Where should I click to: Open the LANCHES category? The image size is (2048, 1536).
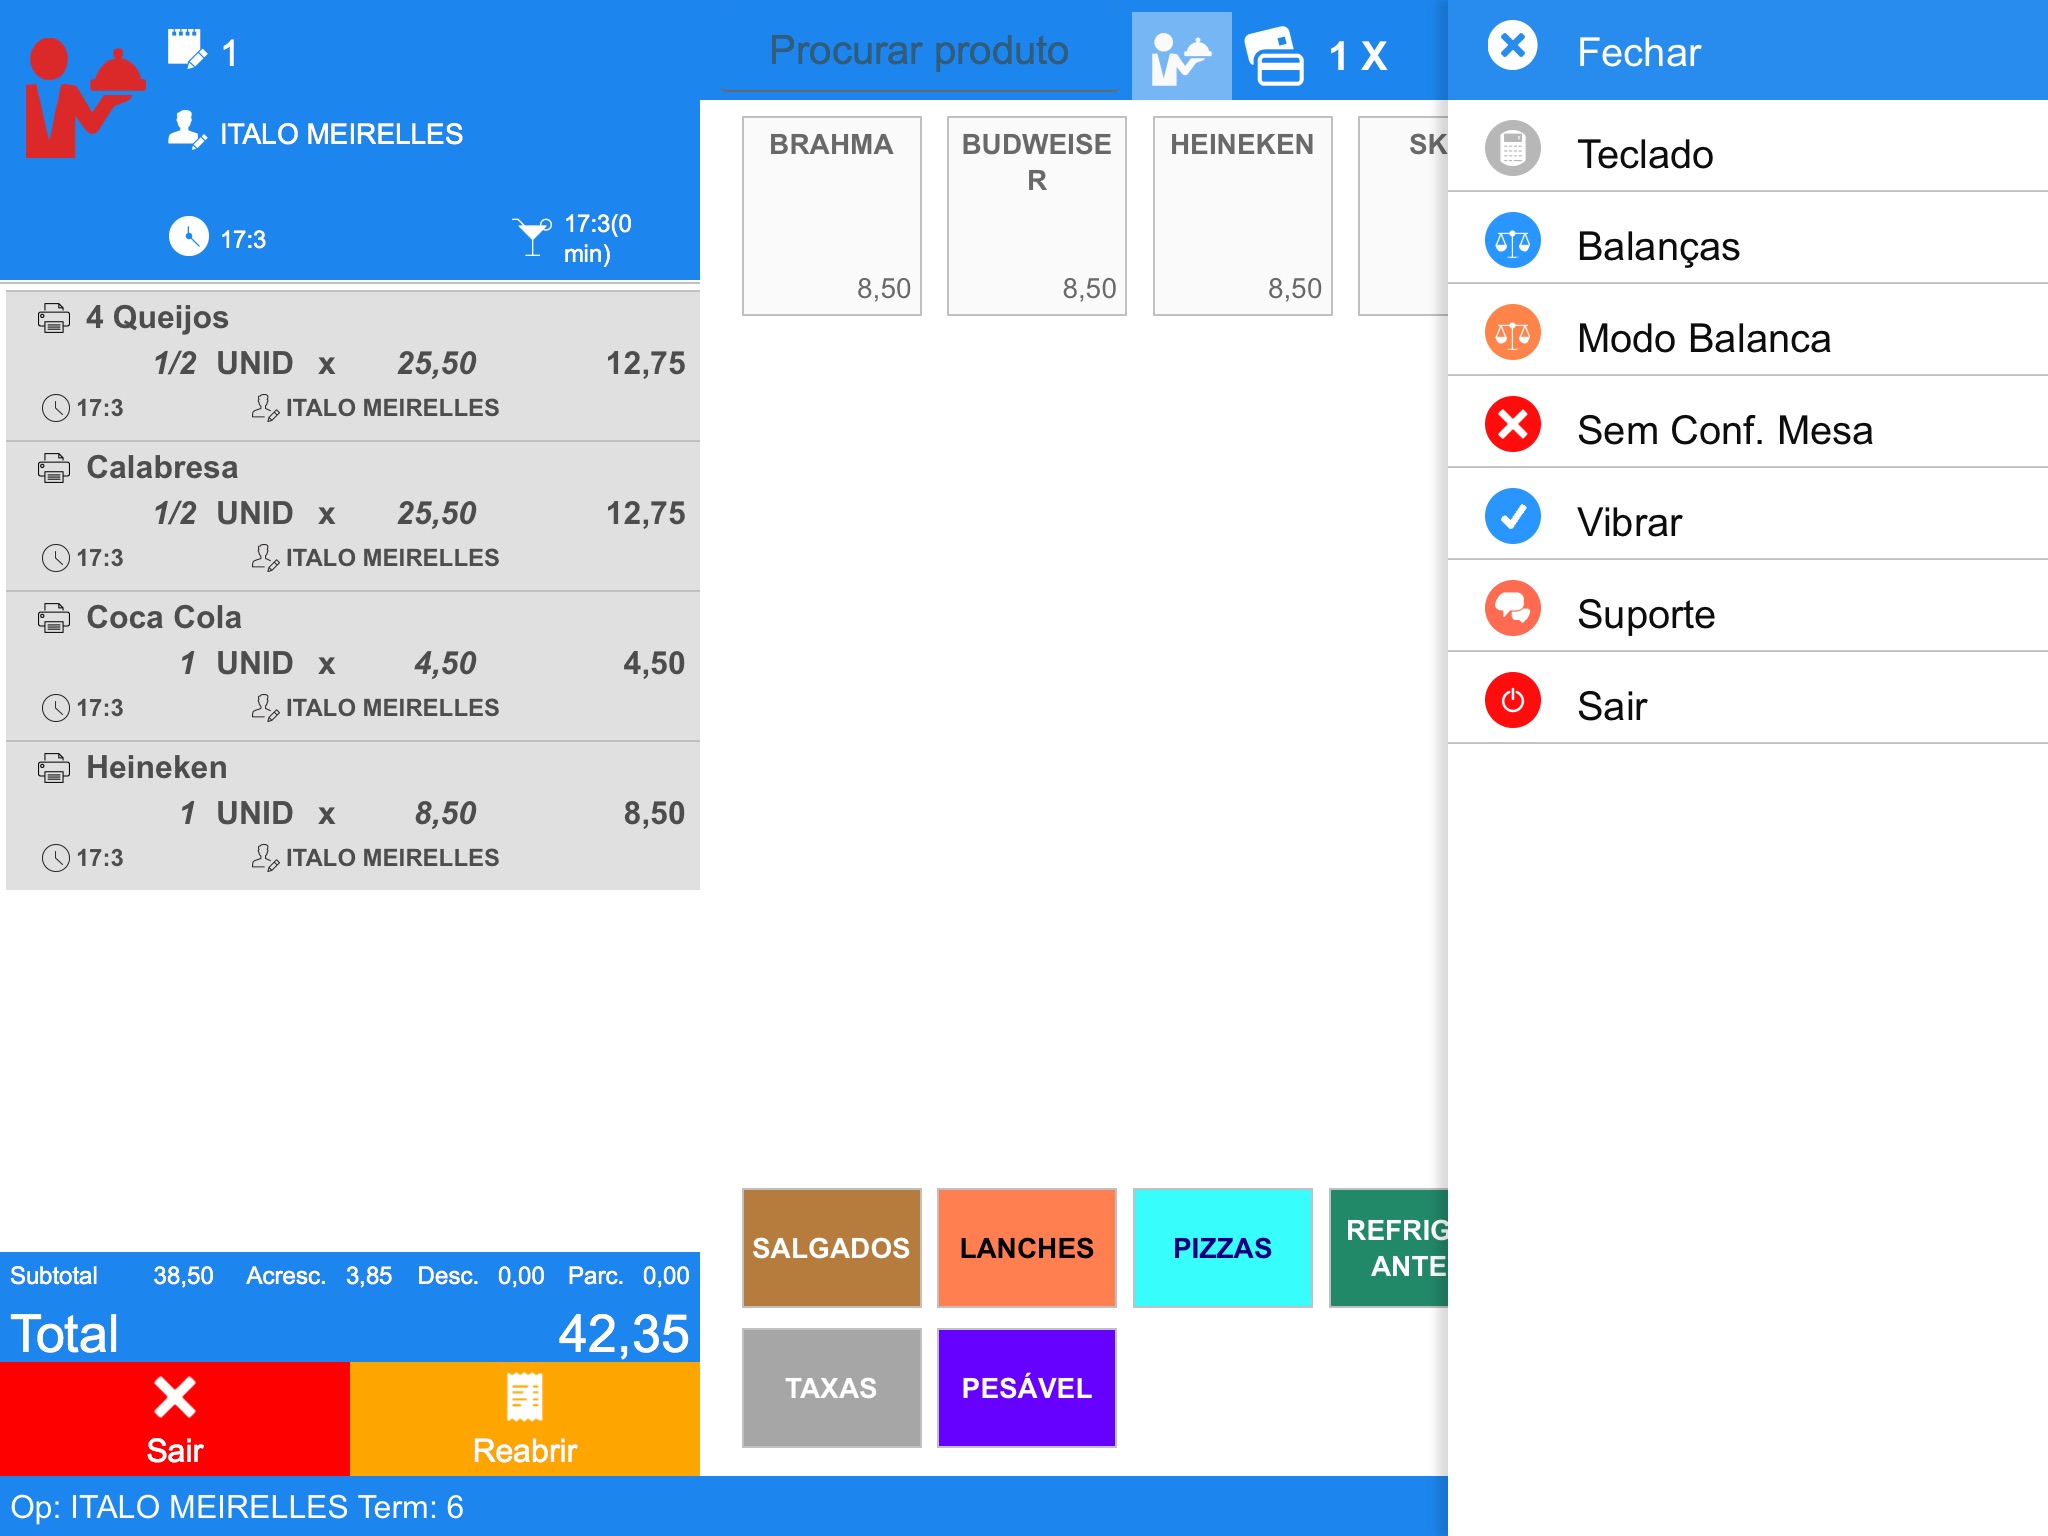click(x=1027, y=1248)
